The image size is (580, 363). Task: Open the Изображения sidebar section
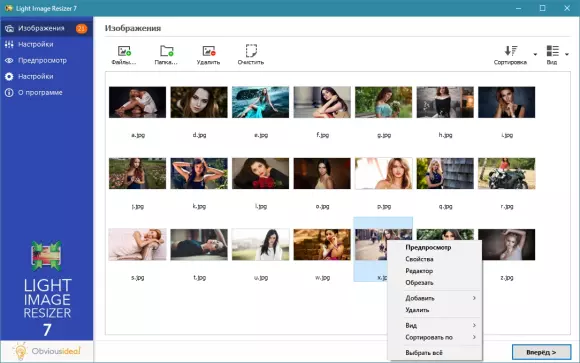point(46,28)
